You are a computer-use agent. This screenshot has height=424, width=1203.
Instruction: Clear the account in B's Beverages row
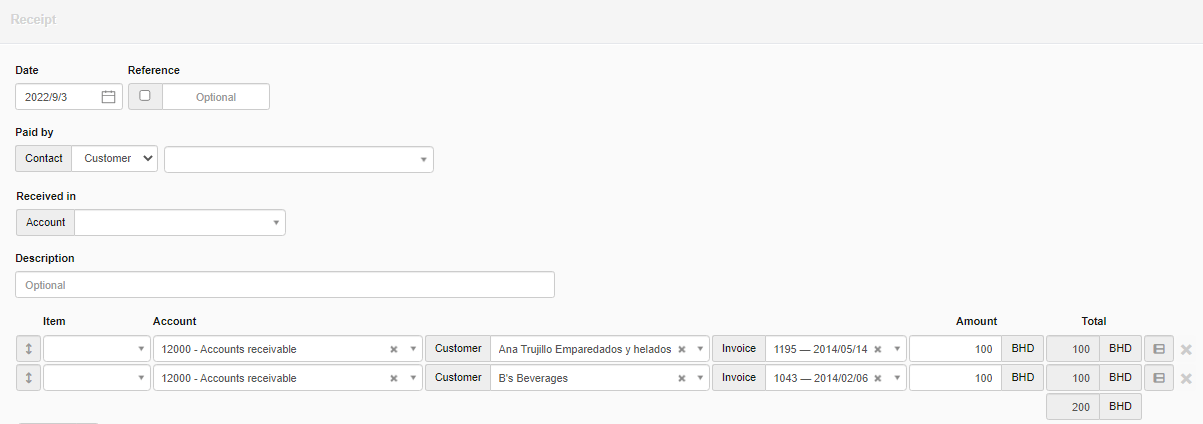[394, 378]
